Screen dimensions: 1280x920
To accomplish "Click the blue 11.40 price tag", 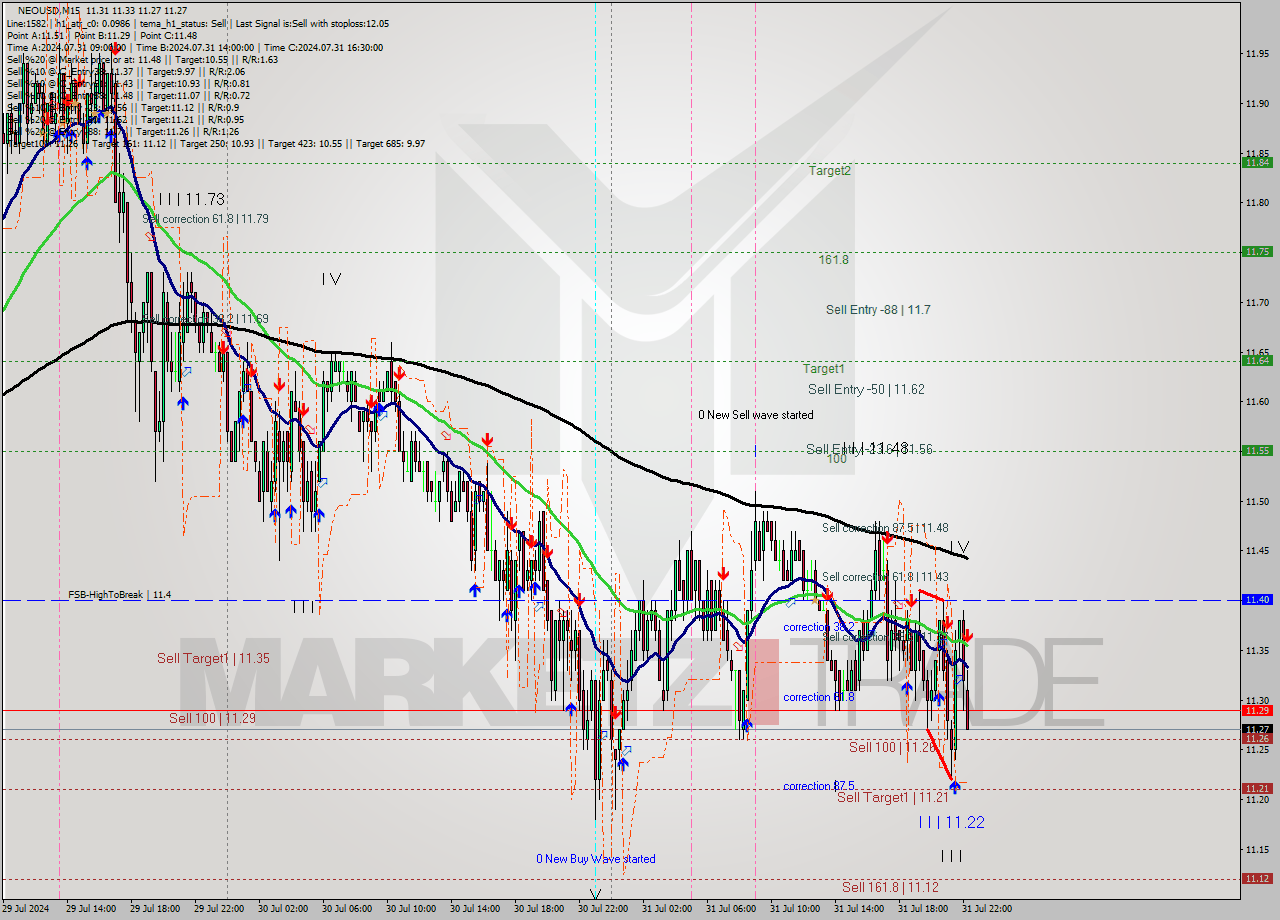I will tap(1257, 600).
